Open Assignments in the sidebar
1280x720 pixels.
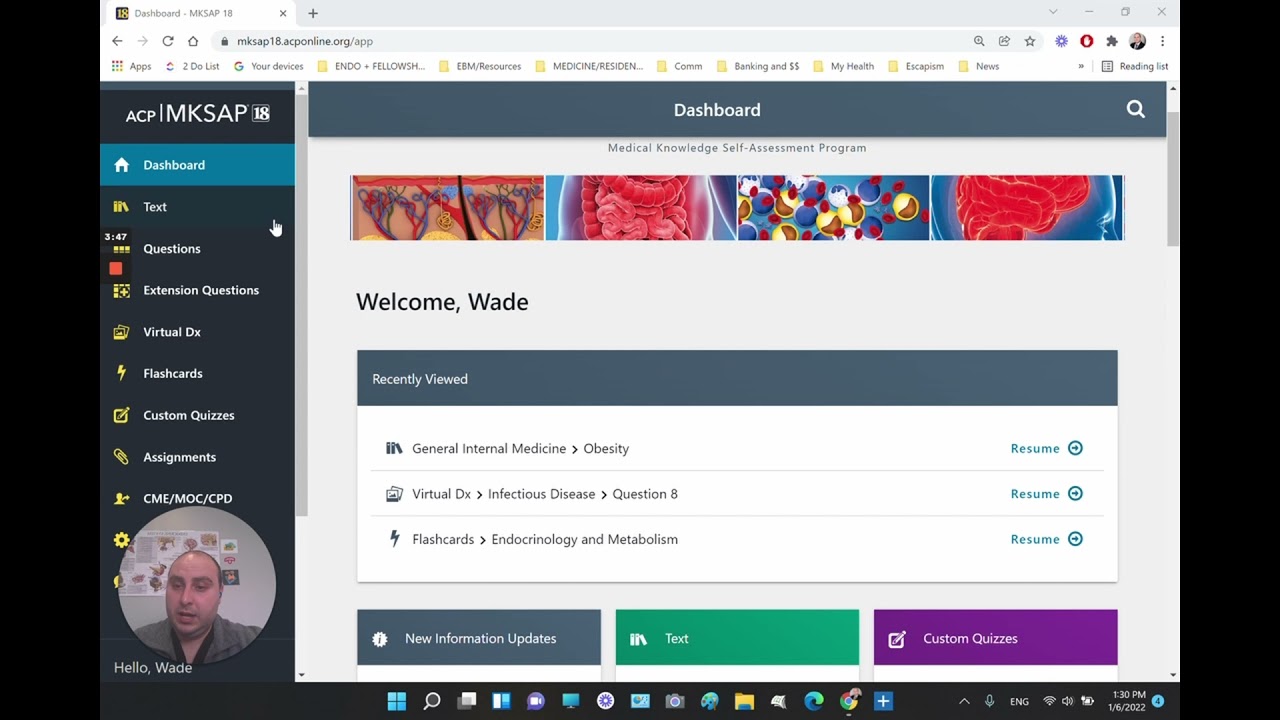pos(197,457)
